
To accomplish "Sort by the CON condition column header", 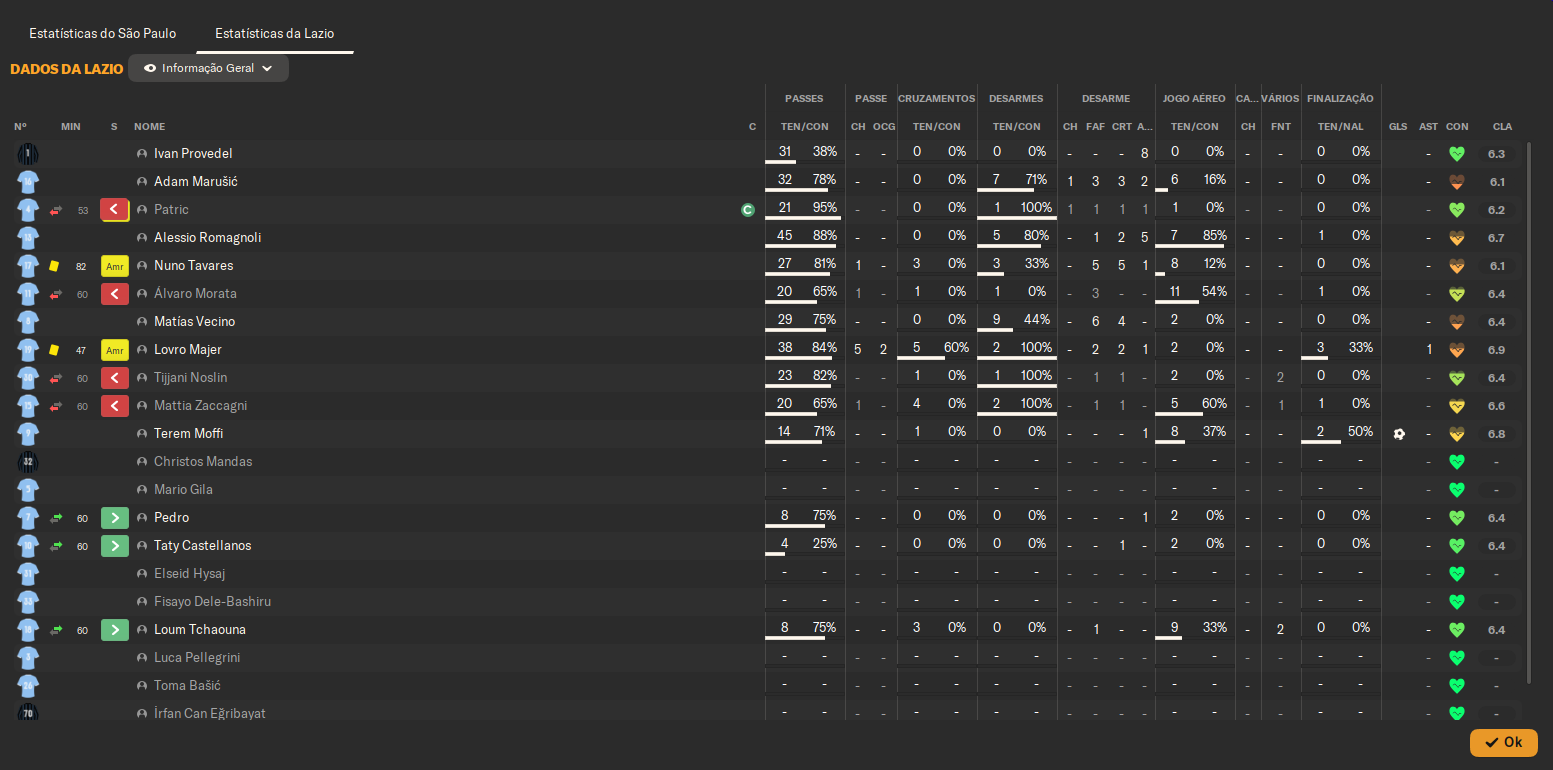I will (1457, 127).
